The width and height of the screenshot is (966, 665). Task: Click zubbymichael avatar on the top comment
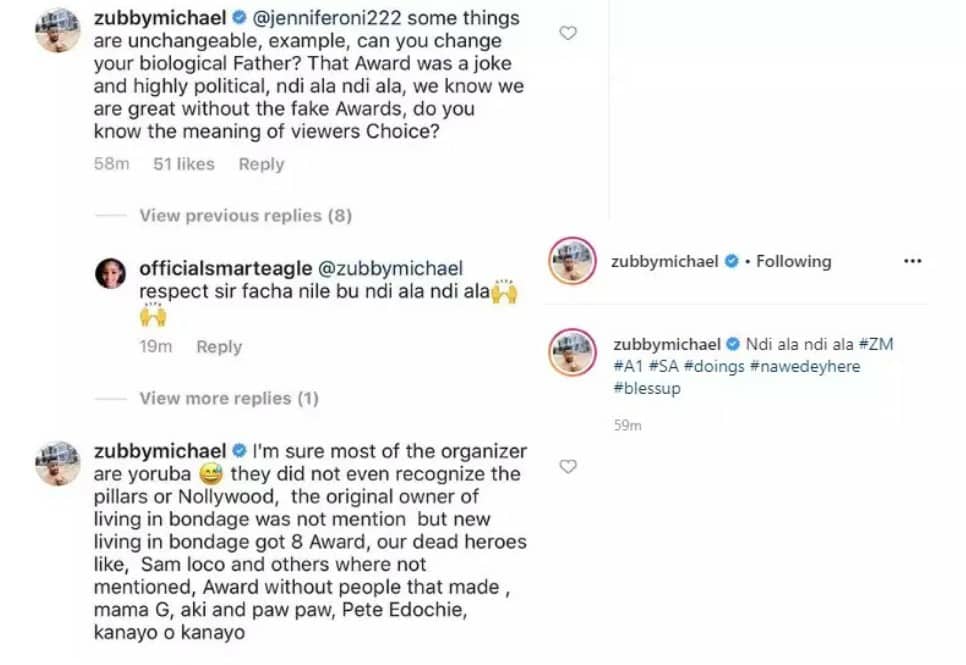pyautogui.click(x=57, y=29)
